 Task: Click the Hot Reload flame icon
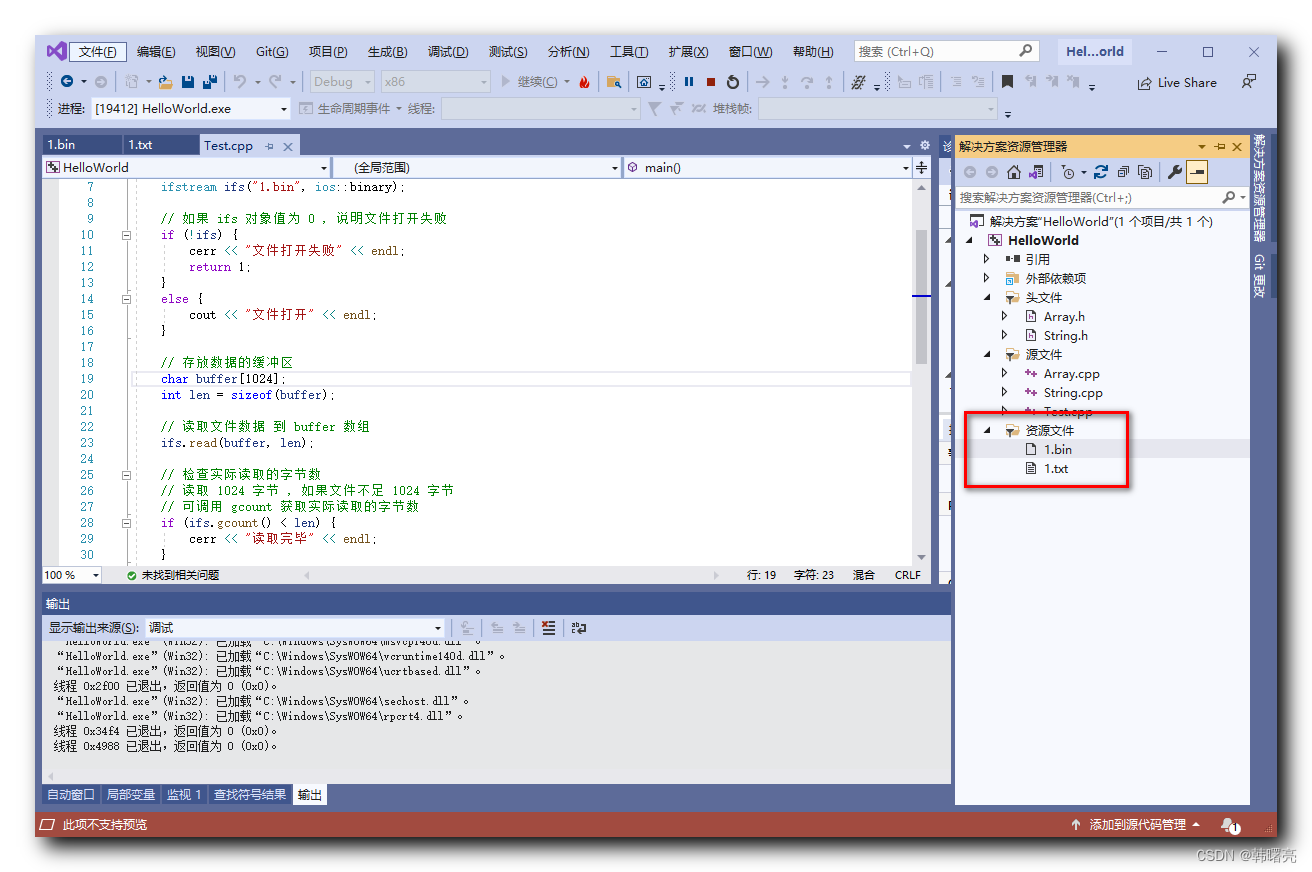[x=584, y=82]
